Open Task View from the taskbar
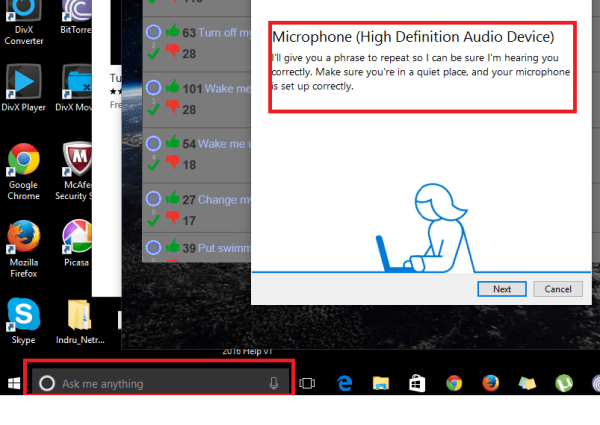The height and width of the screenshot is (425, 600). coord(308,383)
